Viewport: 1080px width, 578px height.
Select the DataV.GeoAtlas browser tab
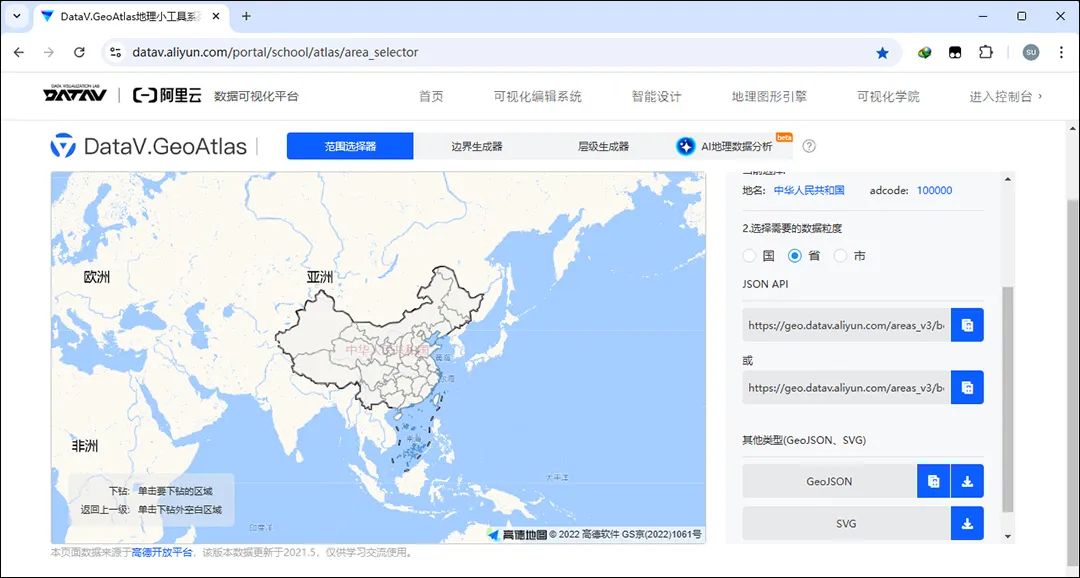pyautogui.click(x=131, y=16)
